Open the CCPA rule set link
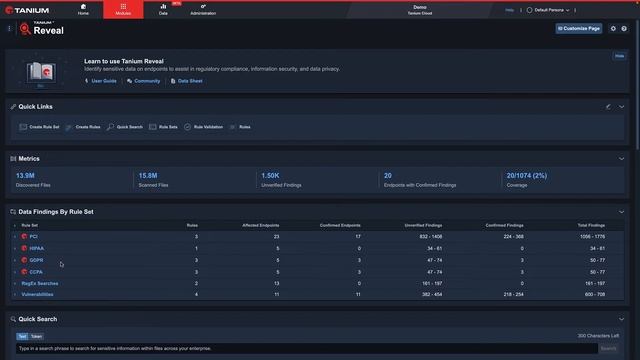Image resolution: width=640 pixels, height=360 pixels. [x=36, y=272]
